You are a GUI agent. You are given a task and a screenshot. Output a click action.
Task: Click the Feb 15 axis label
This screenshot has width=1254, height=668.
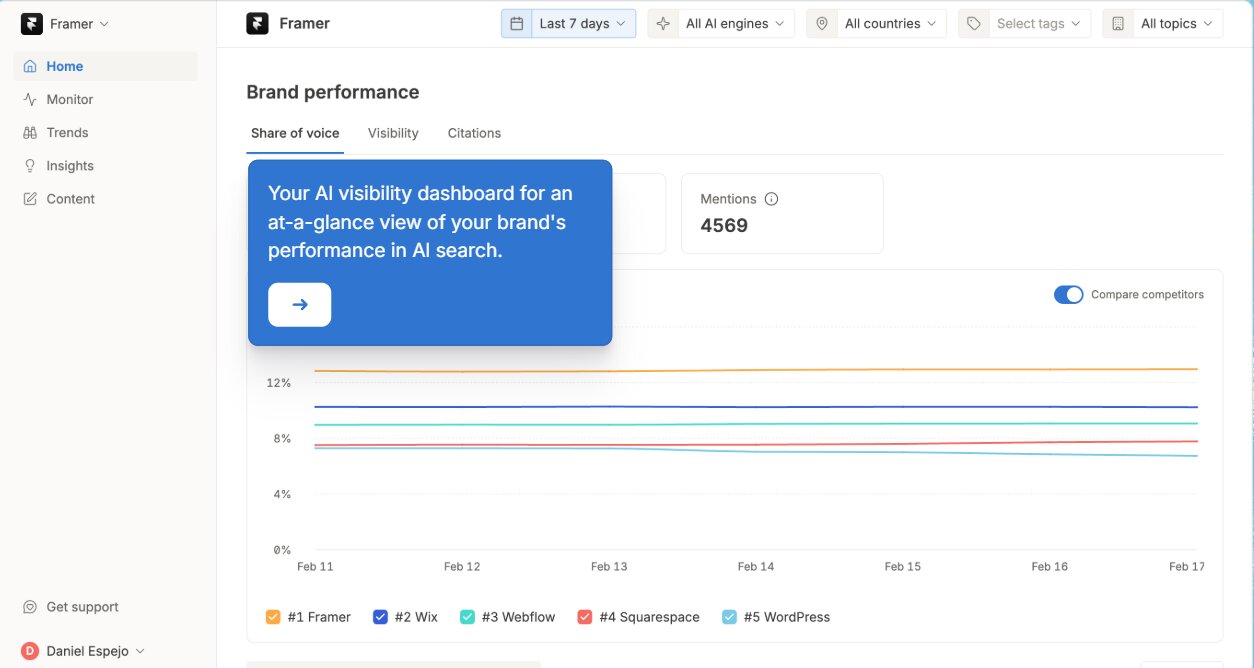pos(903,566)
